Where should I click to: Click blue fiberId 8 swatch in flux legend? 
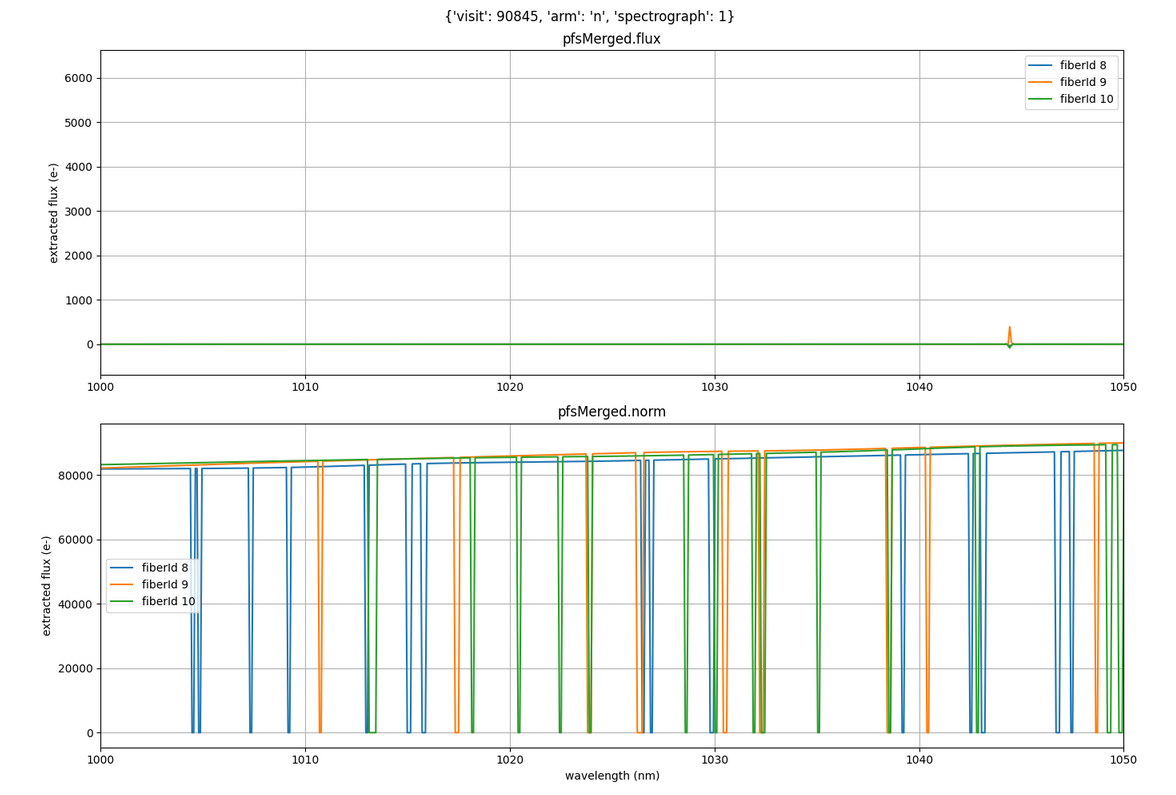[1040, 66]
